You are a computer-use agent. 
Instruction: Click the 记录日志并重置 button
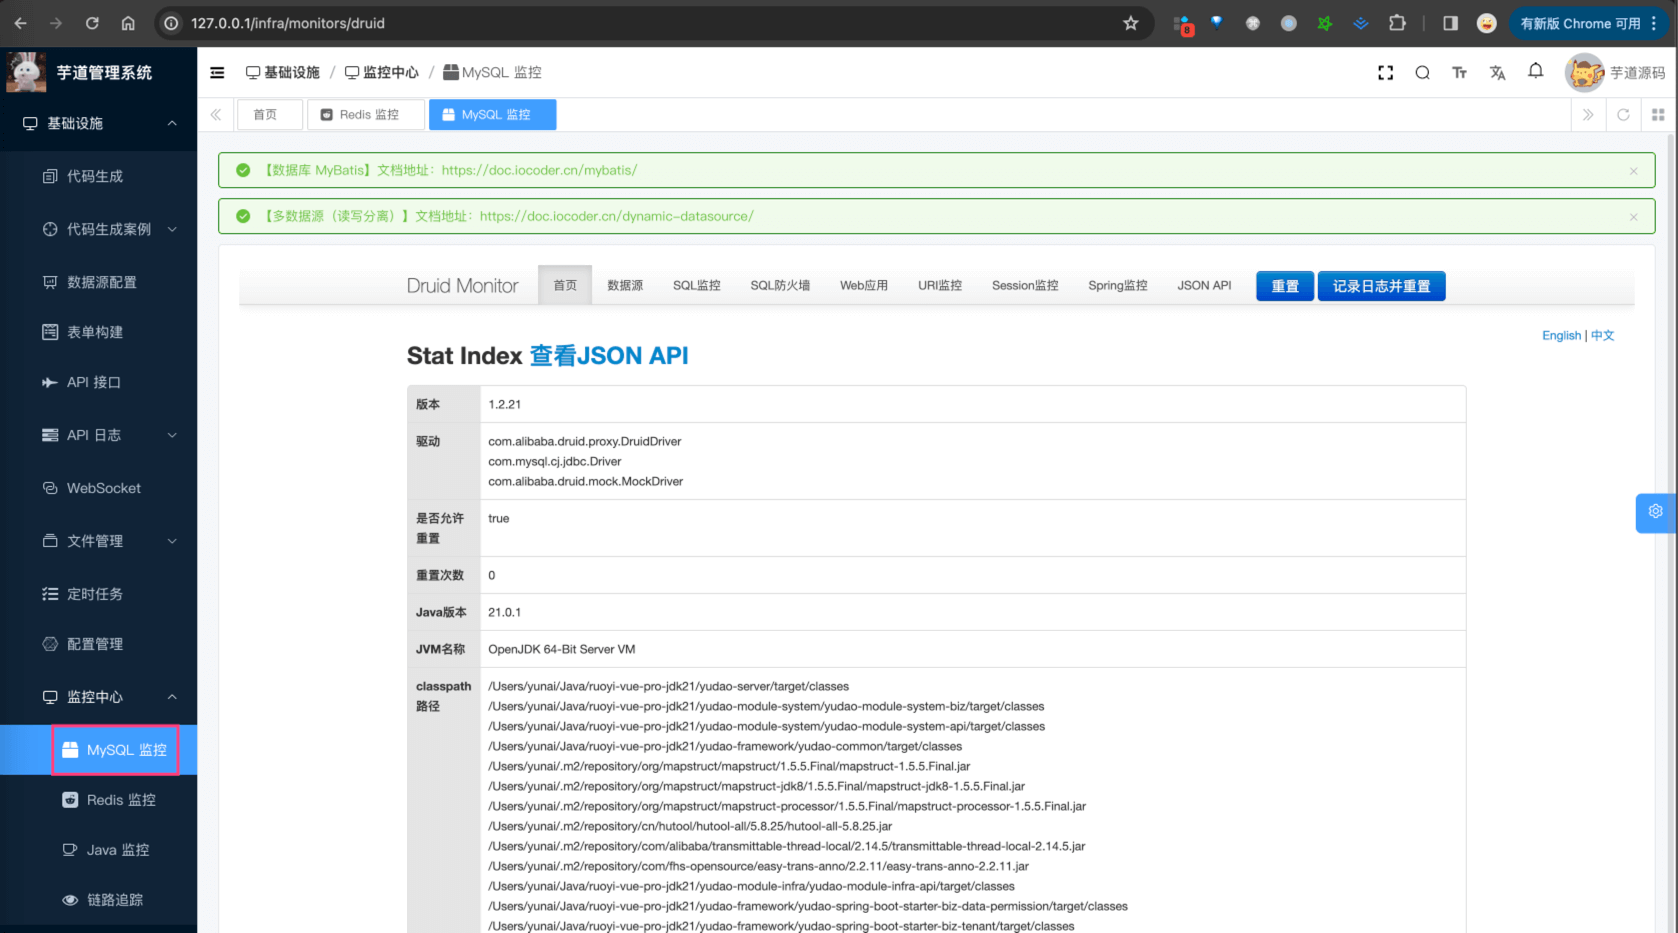(1380, 286)
